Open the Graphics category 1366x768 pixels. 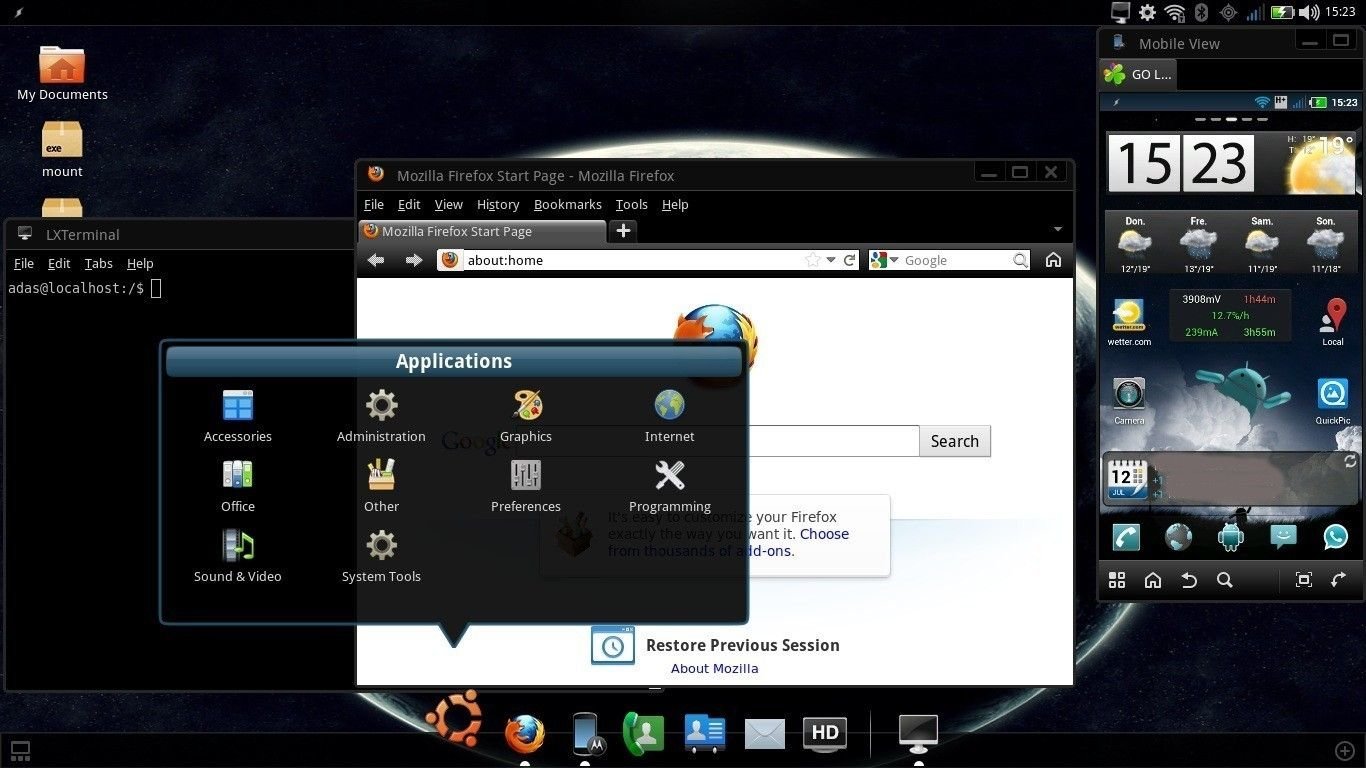tap(526, 416)
